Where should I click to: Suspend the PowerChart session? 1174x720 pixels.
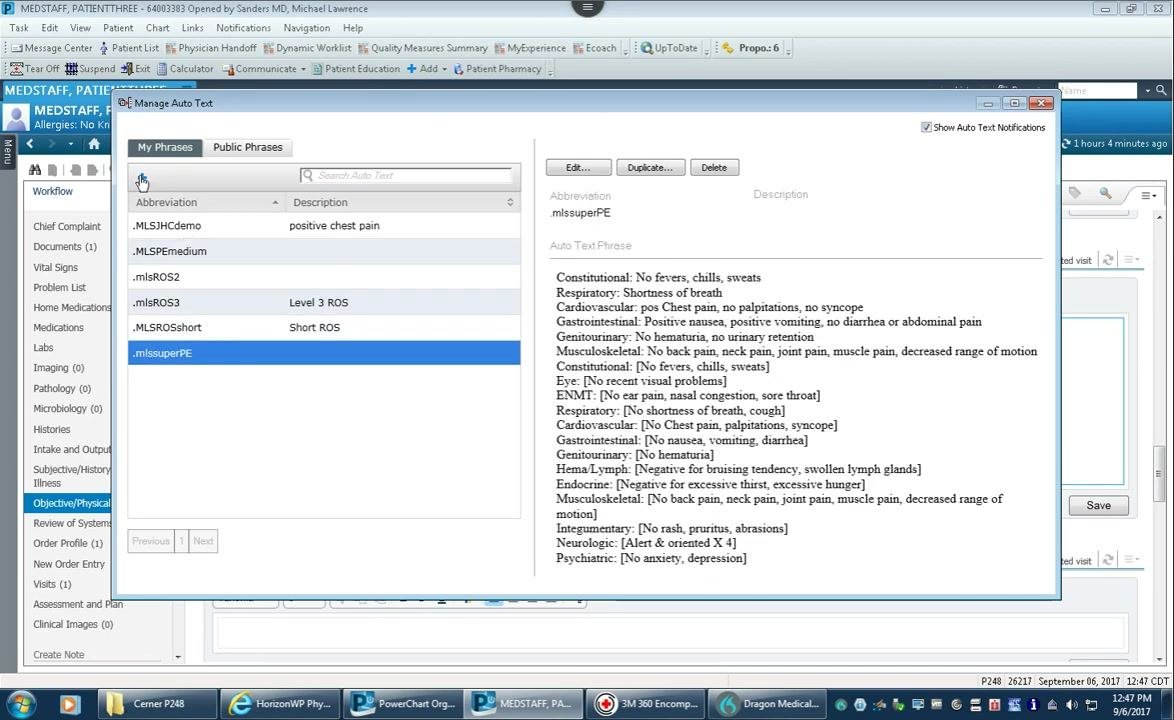90,69
